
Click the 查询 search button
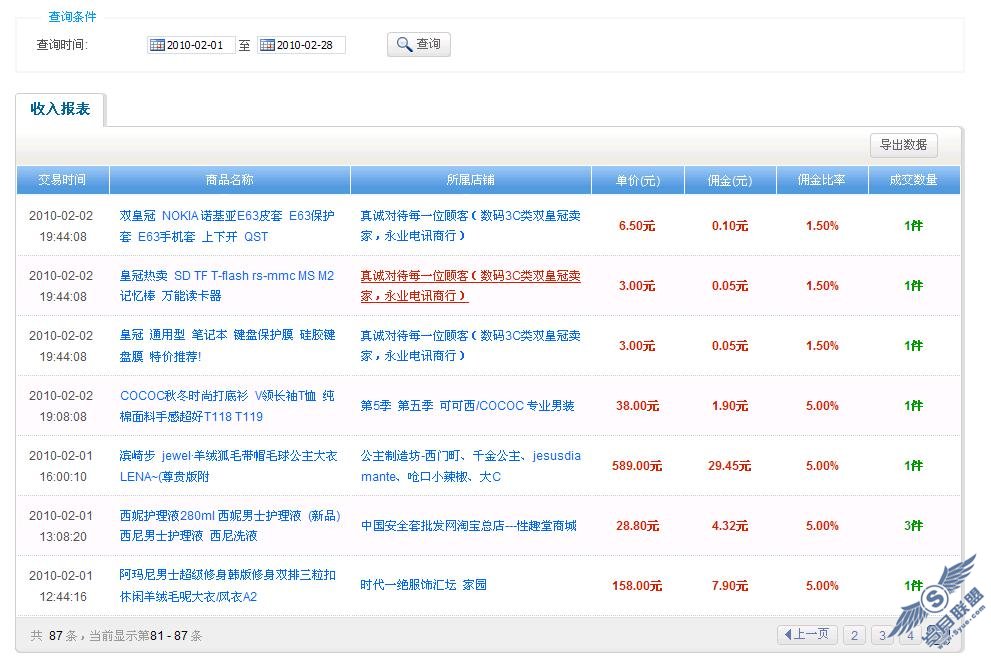point(418,44)
